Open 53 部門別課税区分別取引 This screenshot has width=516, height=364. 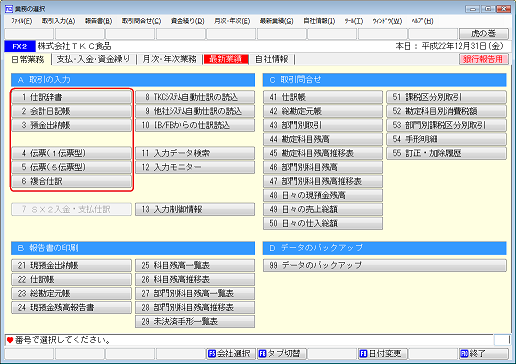[446, 125]
